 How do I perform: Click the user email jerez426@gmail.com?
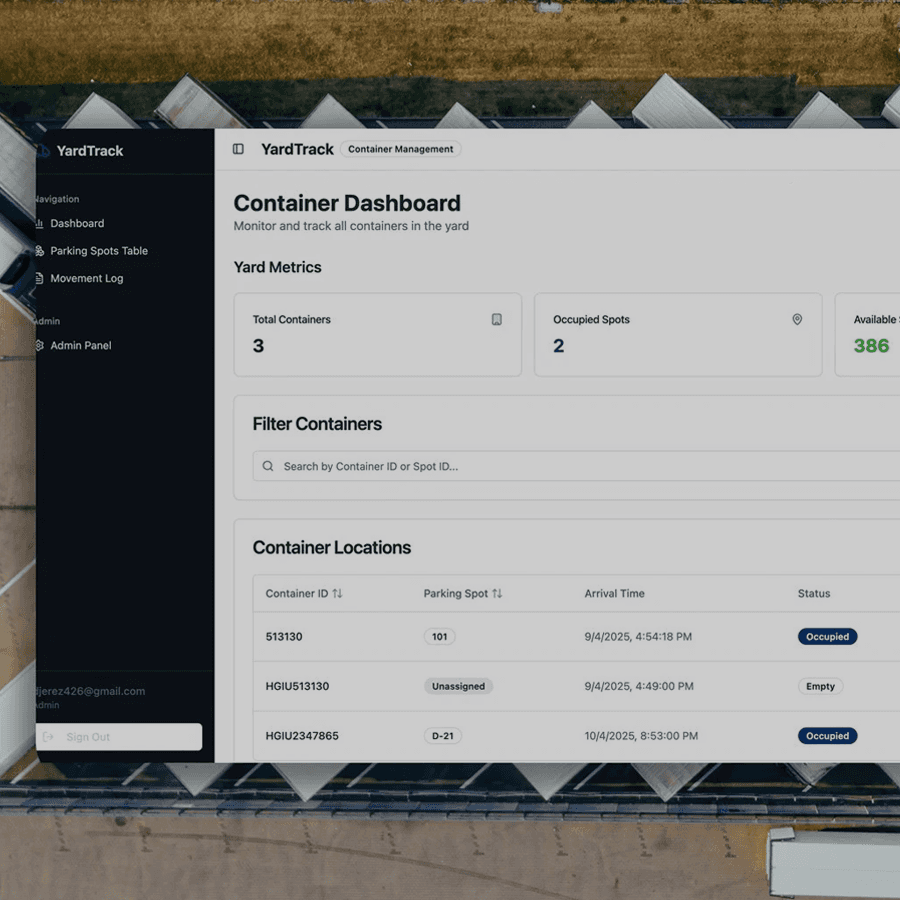tap(91, 691)
